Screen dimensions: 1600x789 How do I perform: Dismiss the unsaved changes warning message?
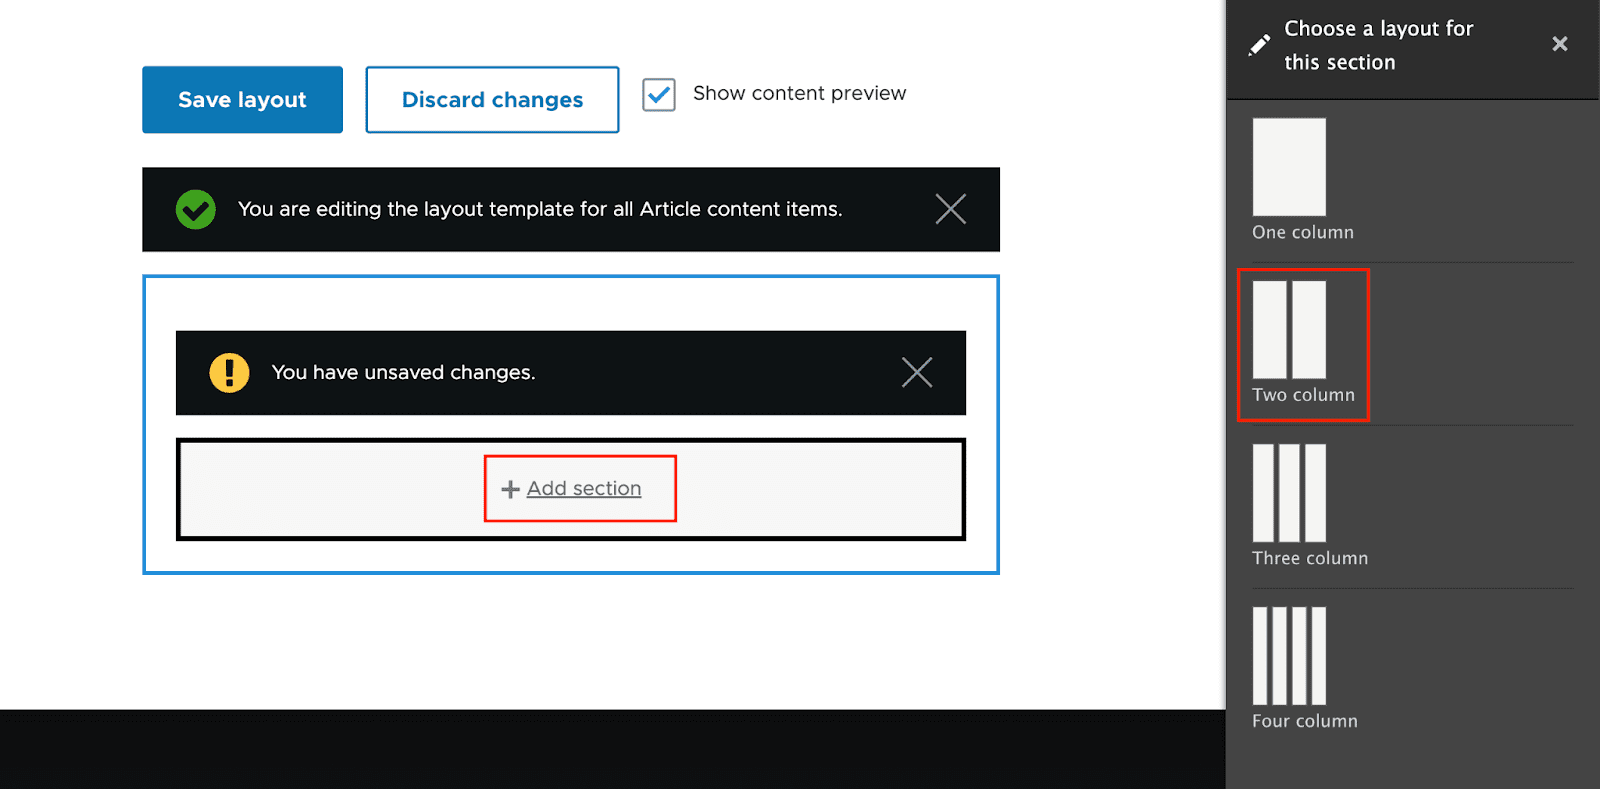tap(917, 373)
